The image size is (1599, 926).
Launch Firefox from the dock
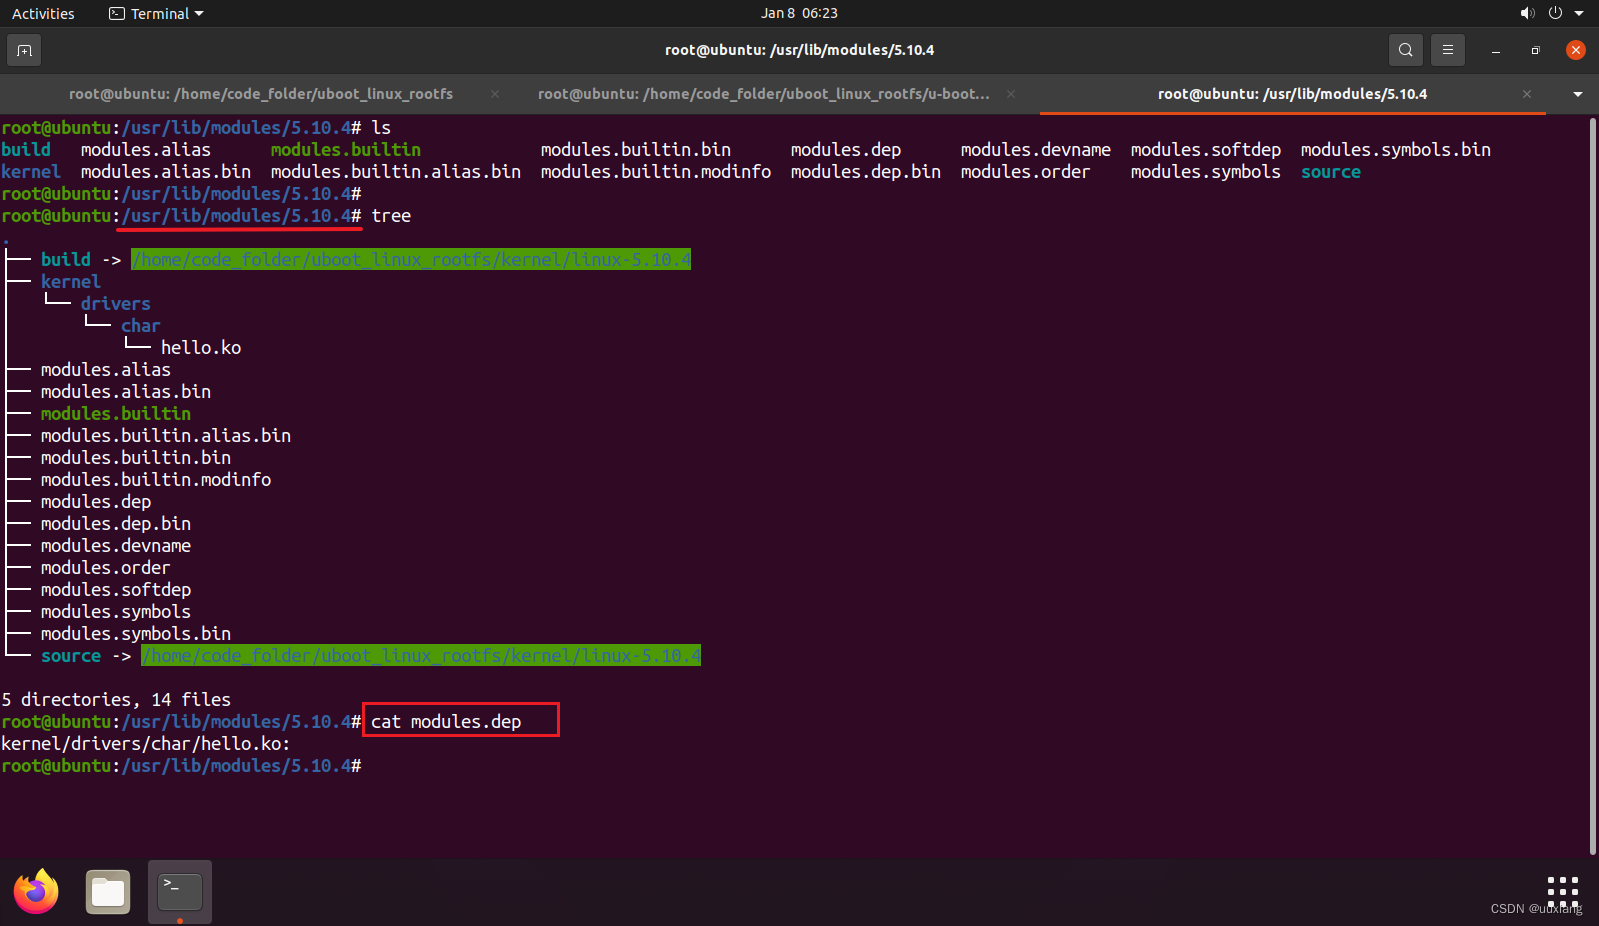[x=36, y=892]
